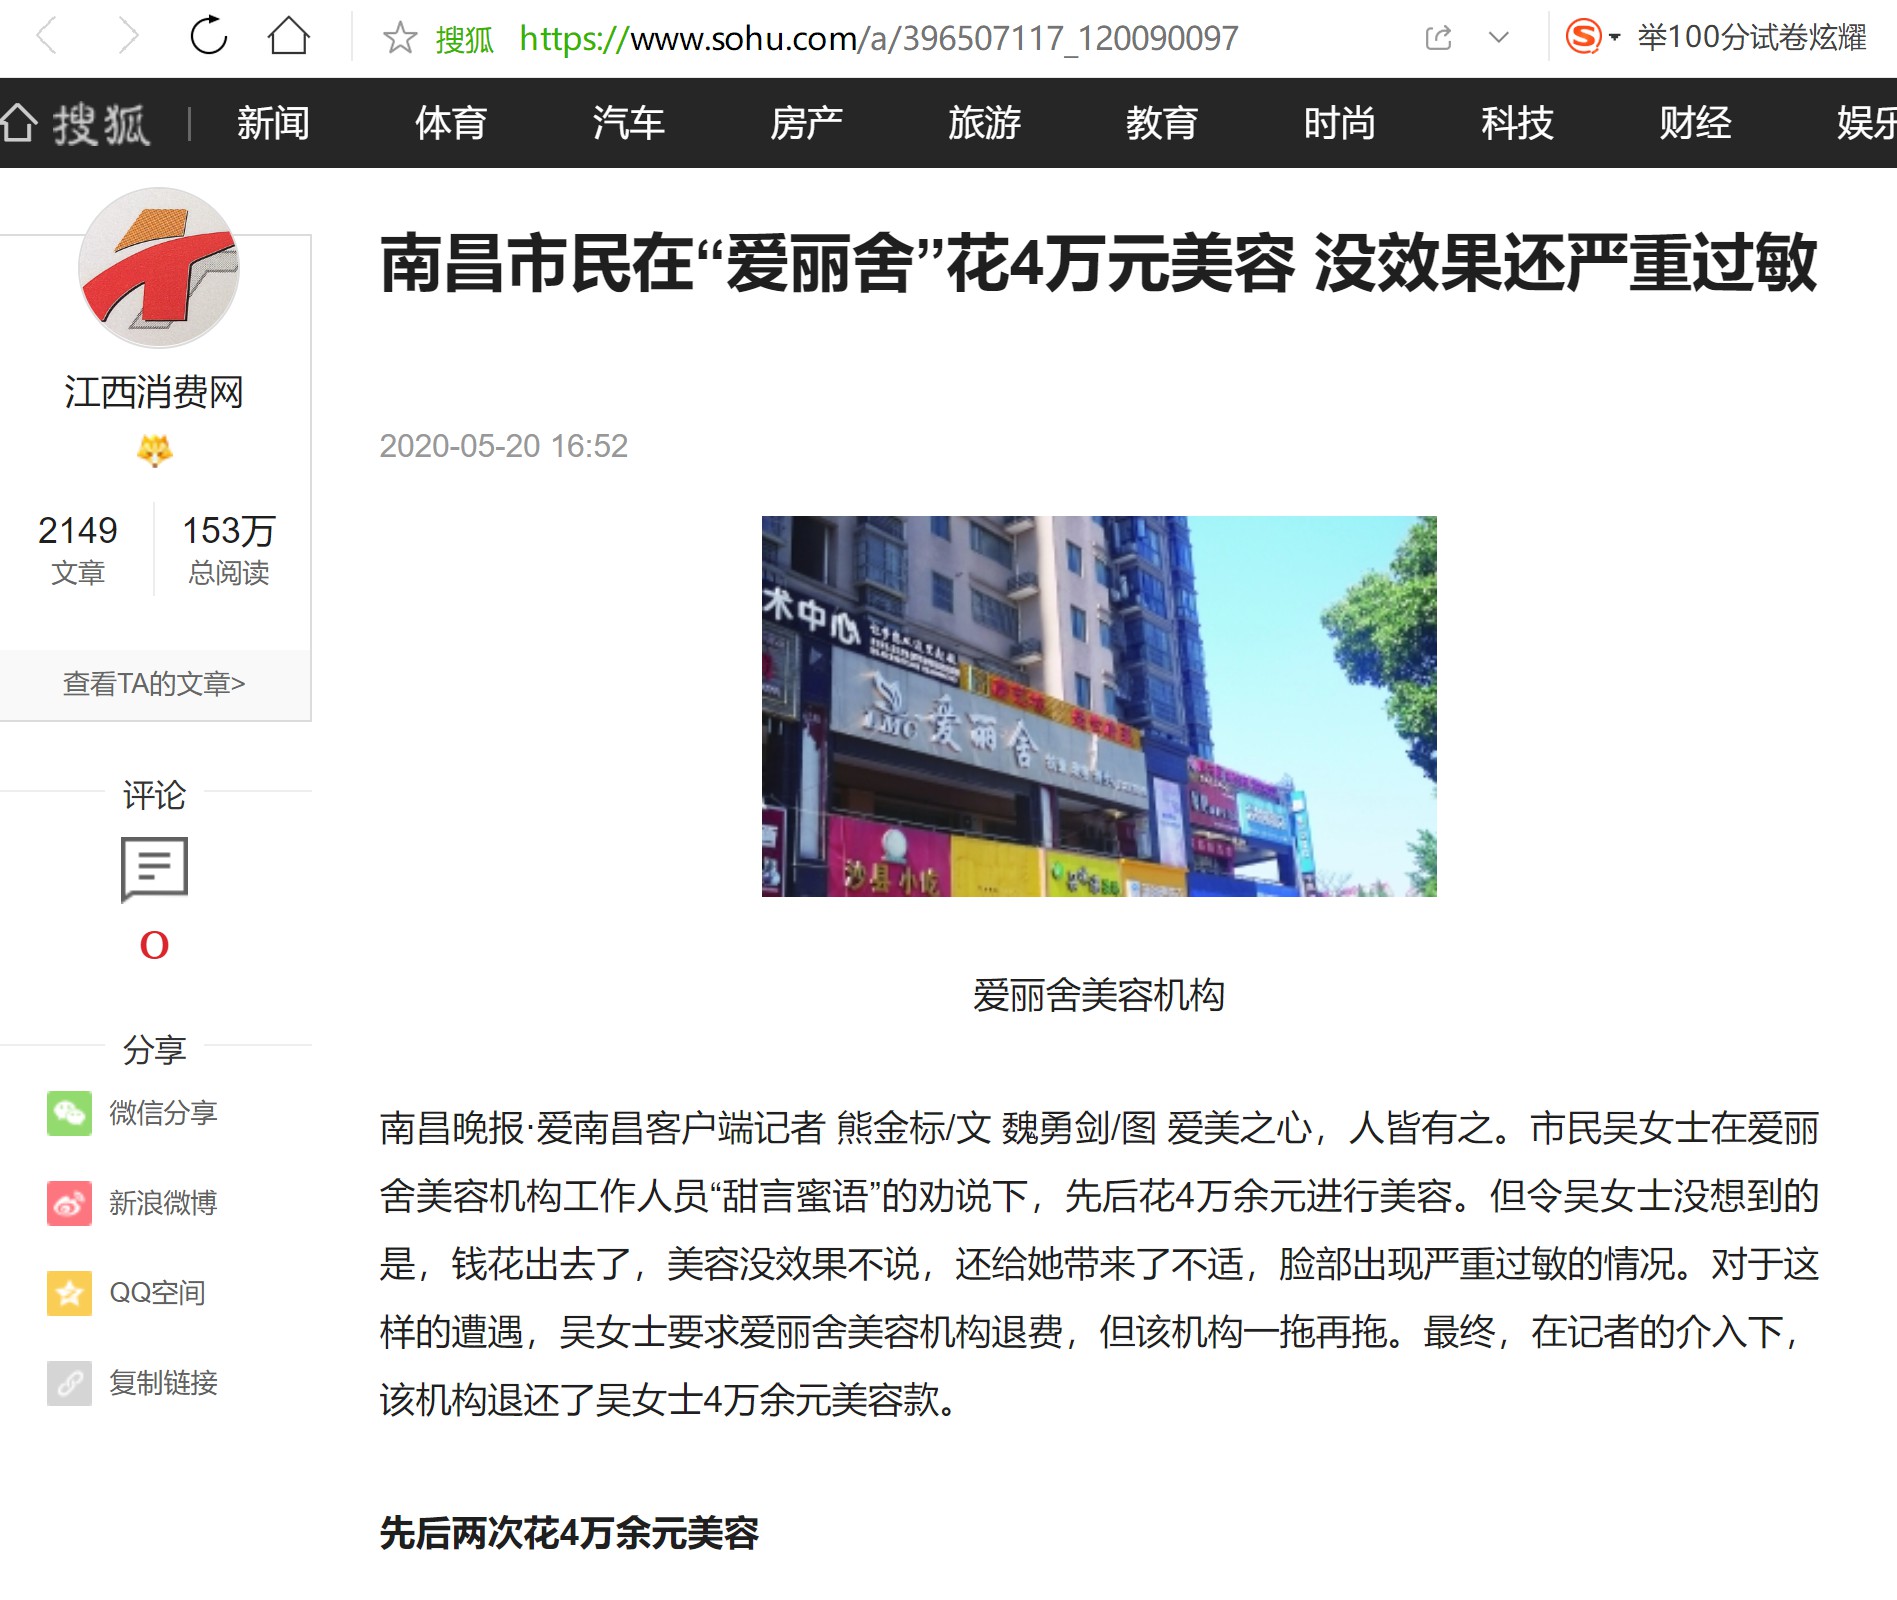Expand the address bar dropdown chevron
This screenshot has width=1897, height=1600.
tap(1498, 38)
